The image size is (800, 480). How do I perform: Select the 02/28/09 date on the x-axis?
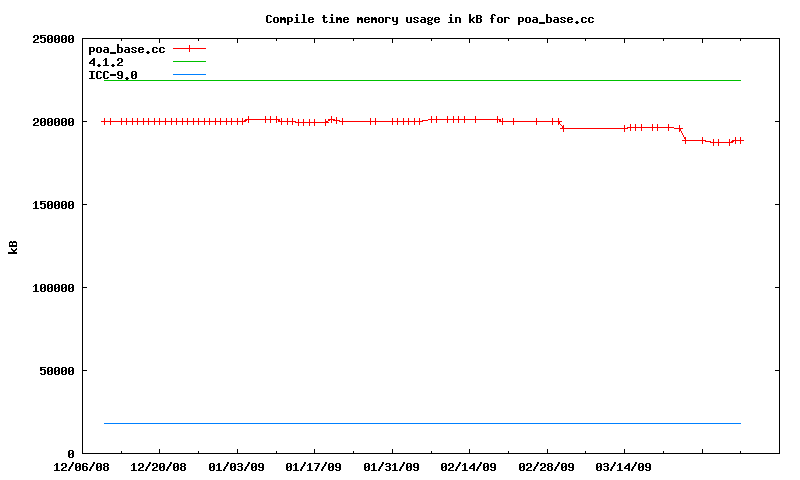tap(546, 467)
